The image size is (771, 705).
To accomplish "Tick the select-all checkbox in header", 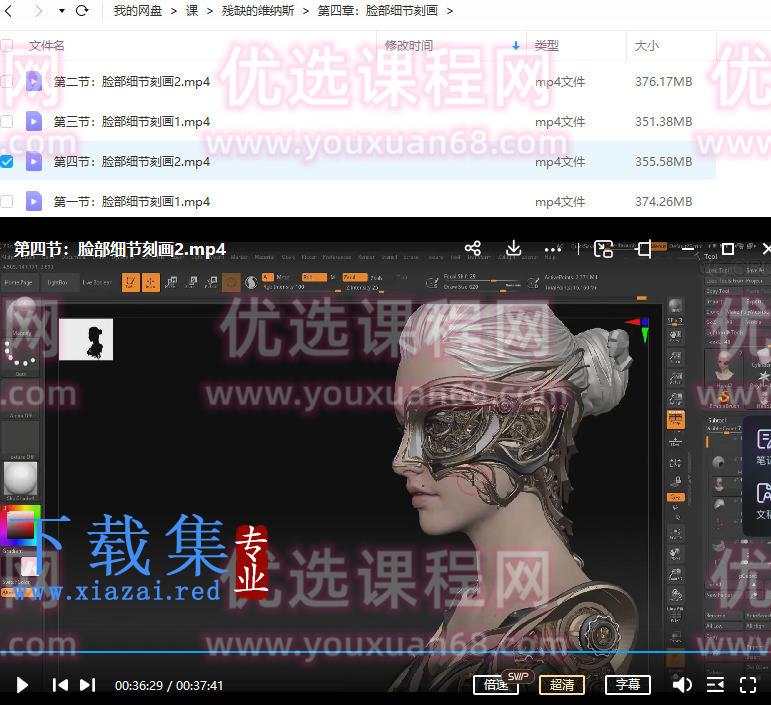I will (6, 46).
